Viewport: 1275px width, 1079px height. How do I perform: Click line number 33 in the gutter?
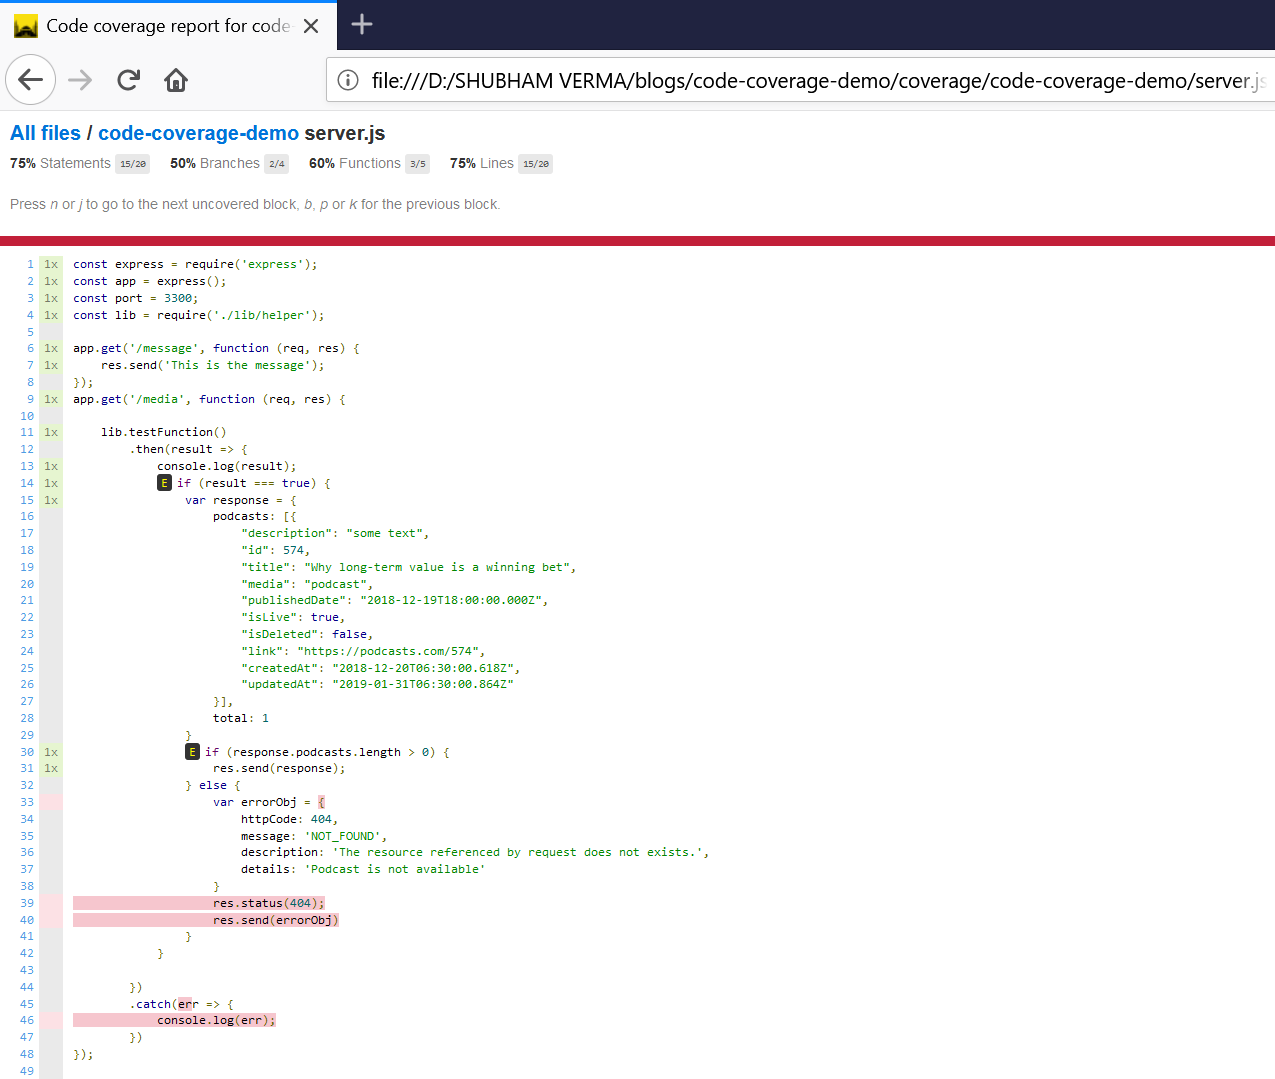(27, 802)
